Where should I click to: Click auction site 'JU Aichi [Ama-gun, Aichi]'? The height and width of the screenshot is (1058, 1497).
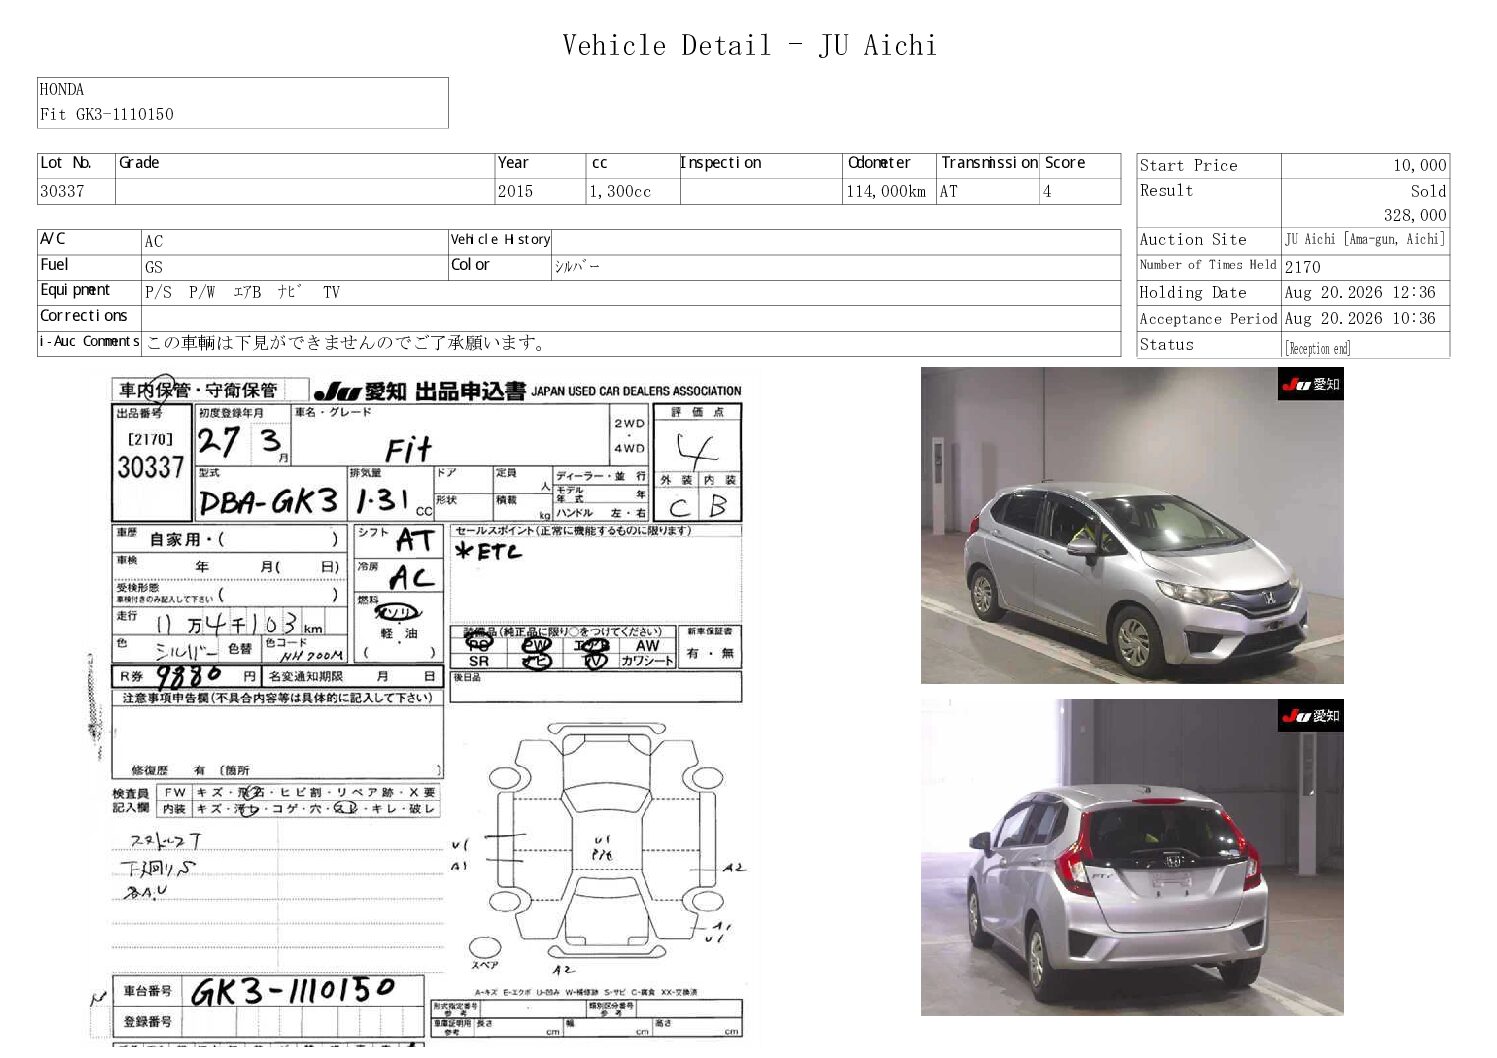tap(1365, 240)
